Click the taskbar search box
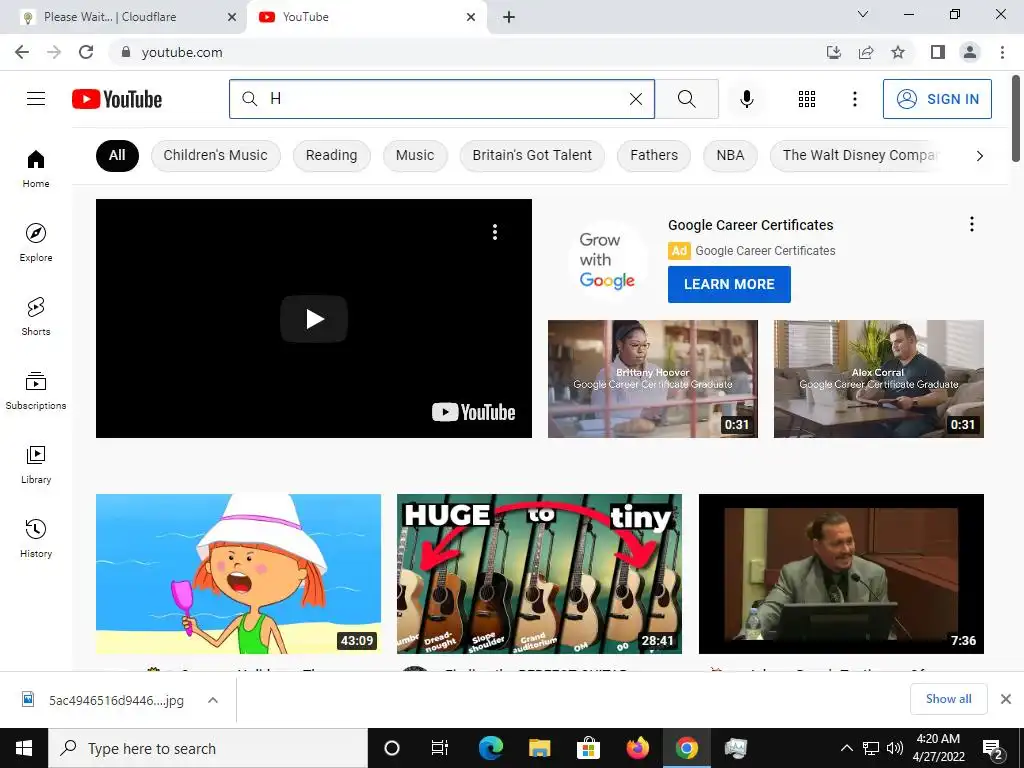 click(x=208, y=748)
